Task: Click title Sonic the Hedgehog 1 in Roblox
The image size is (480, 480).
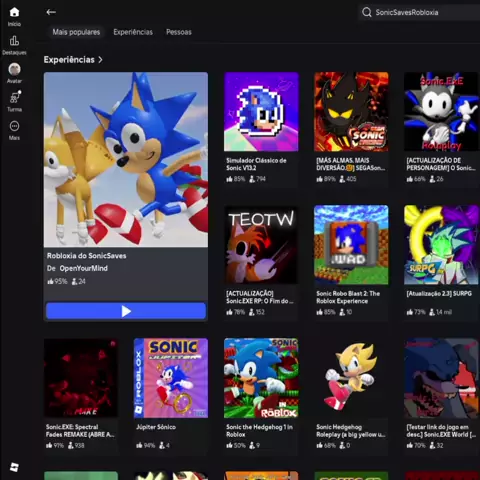Action: click(259, 430)
